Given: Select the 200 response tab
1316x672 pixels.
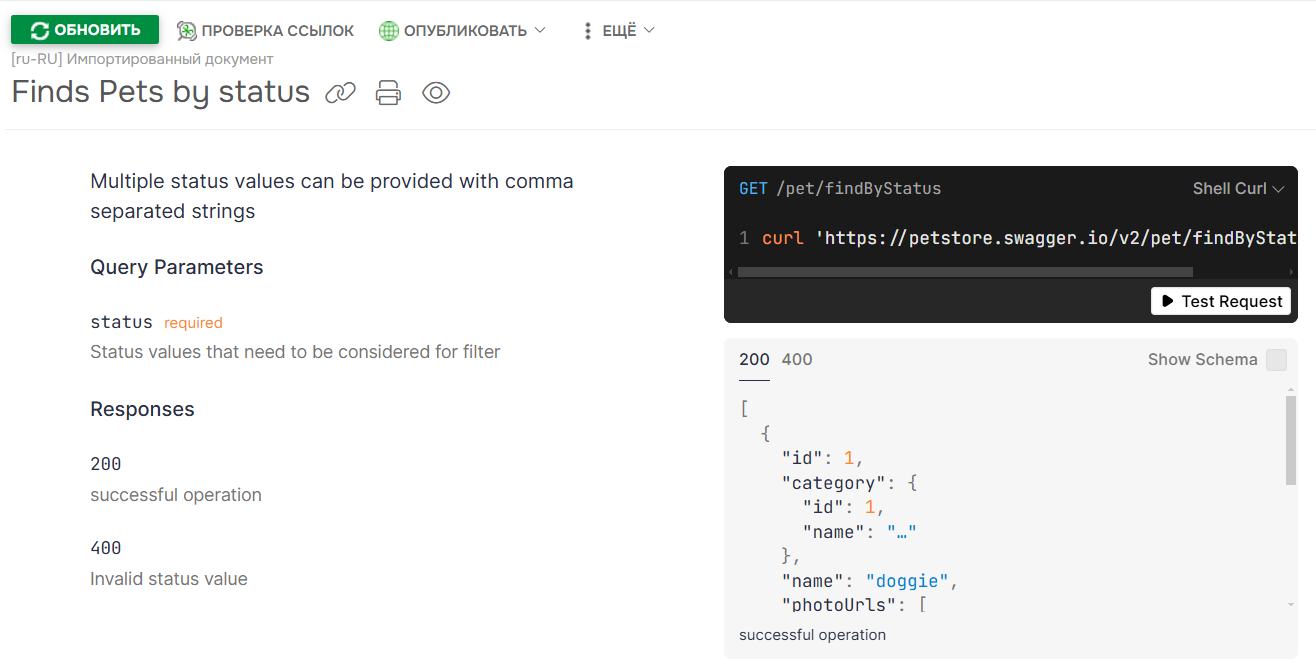Looking at the screenshot, I should (x=754, y=359).
